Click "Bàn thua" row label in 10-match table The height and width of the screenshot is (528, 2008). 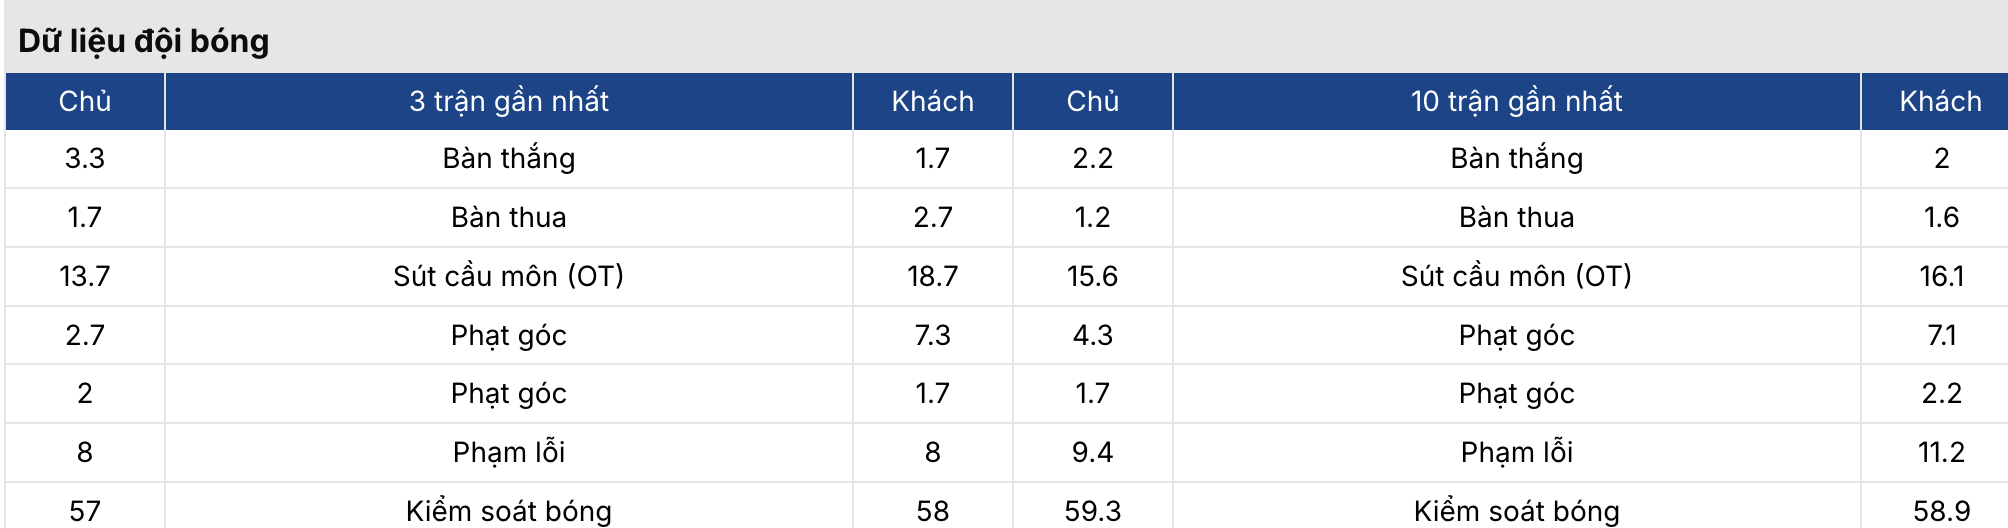click(1516, 217)
